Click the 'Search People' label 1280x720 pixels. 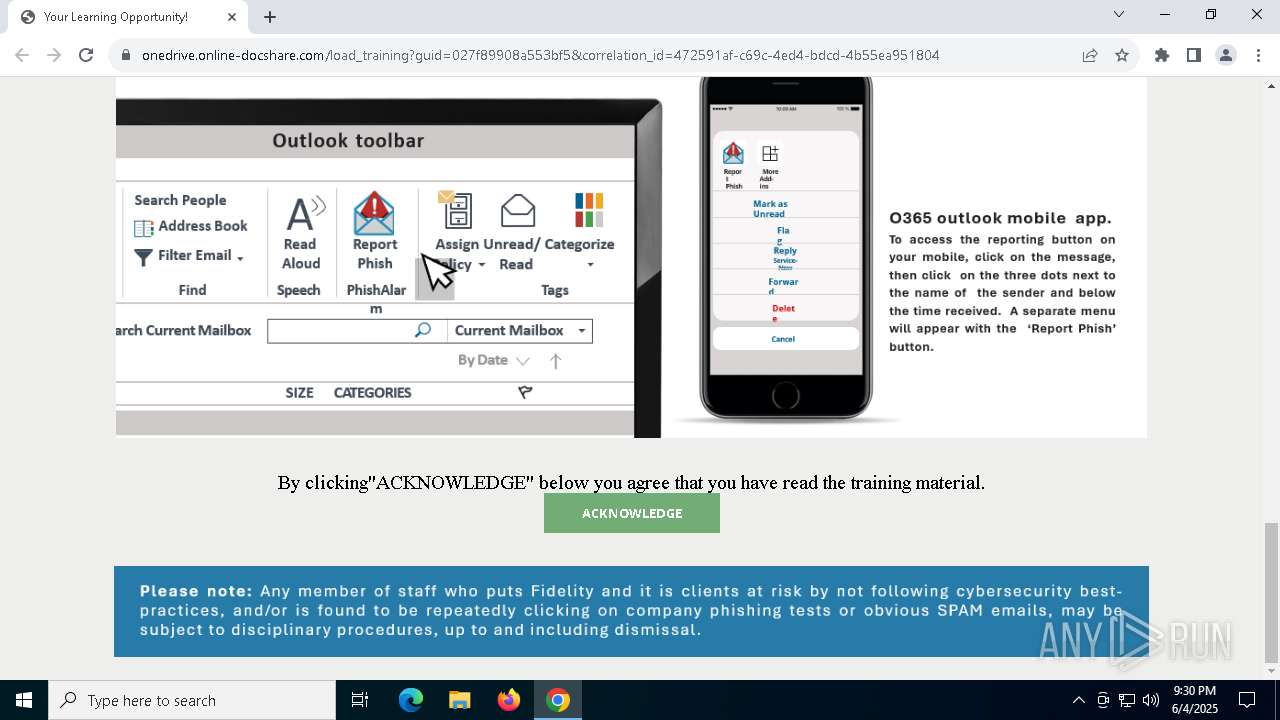tap(180, 200)
